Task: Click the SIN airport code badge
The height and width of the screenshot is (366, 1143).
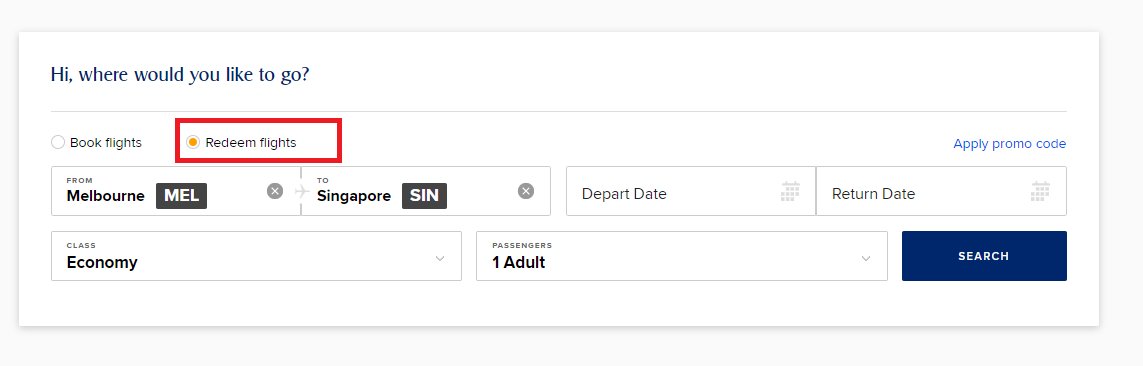Action: (x=424, y=195)
